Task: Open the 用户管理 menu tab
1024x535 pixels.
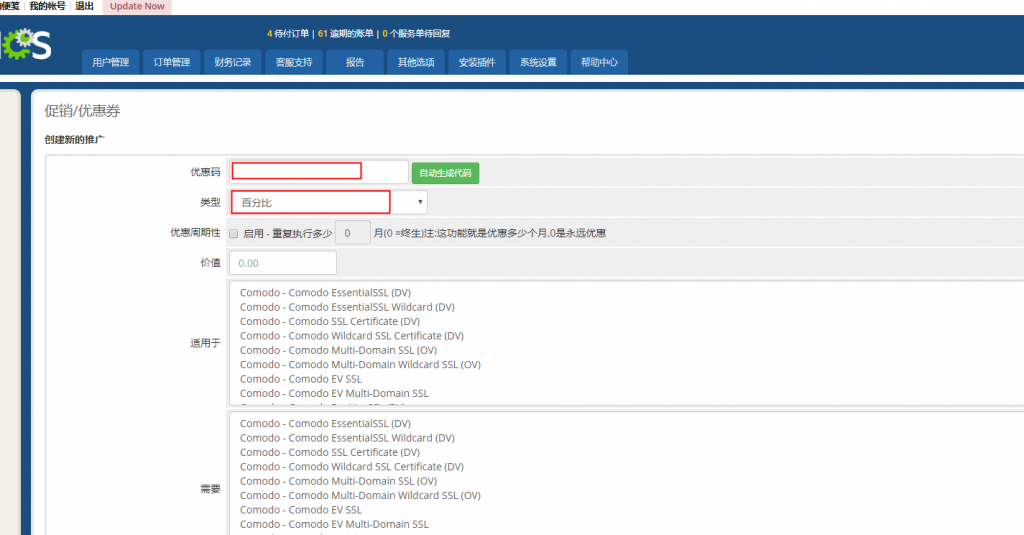Action: tap(110, 62)
